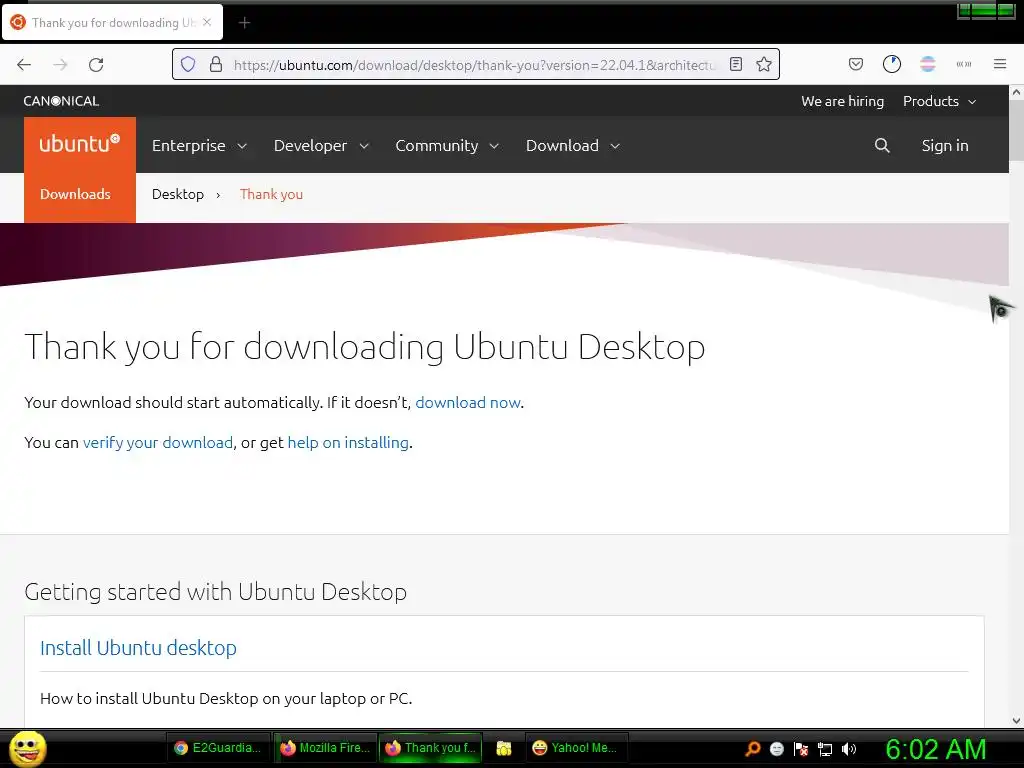The image size is (1024, 768).
Task: Open the network tray icon
Action: tap(825, 749)
